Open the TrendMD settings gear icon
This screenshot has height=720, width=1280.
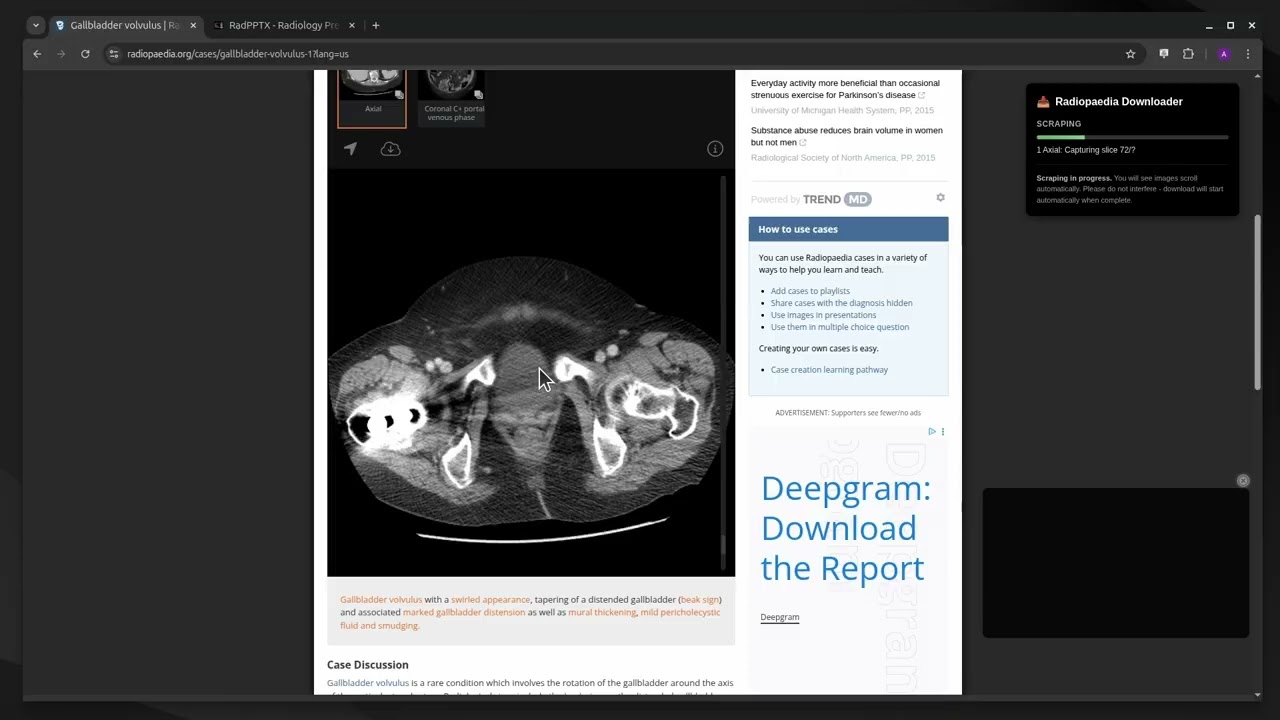pos(940,198)
